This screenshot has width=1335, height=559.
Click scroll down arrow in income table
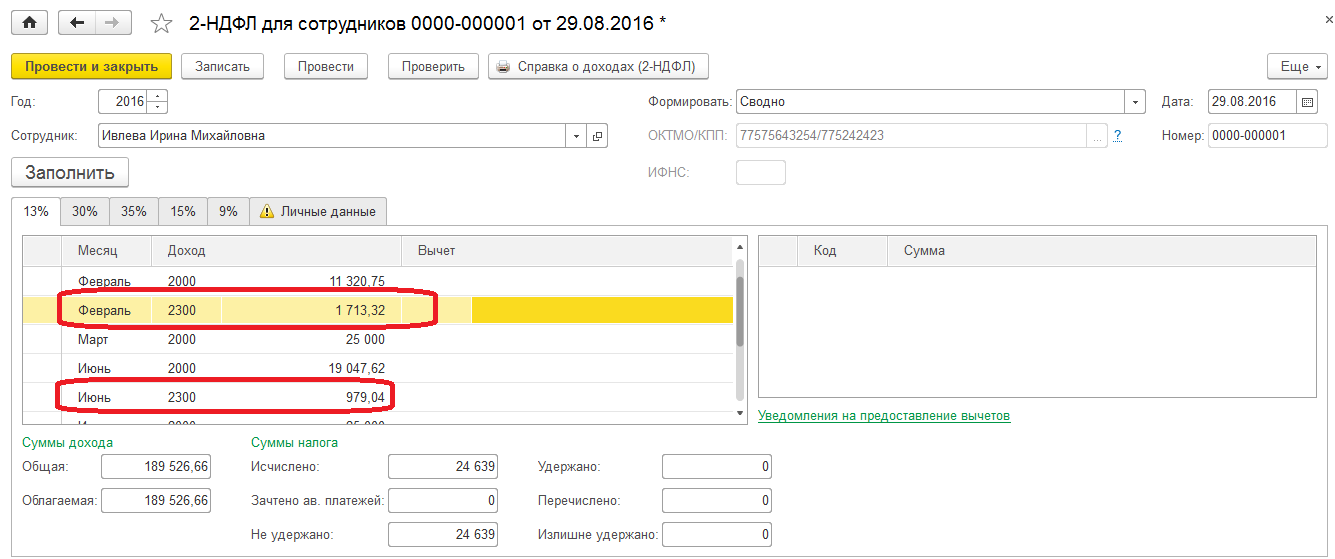pyautogui.click(x=740, y=411)
